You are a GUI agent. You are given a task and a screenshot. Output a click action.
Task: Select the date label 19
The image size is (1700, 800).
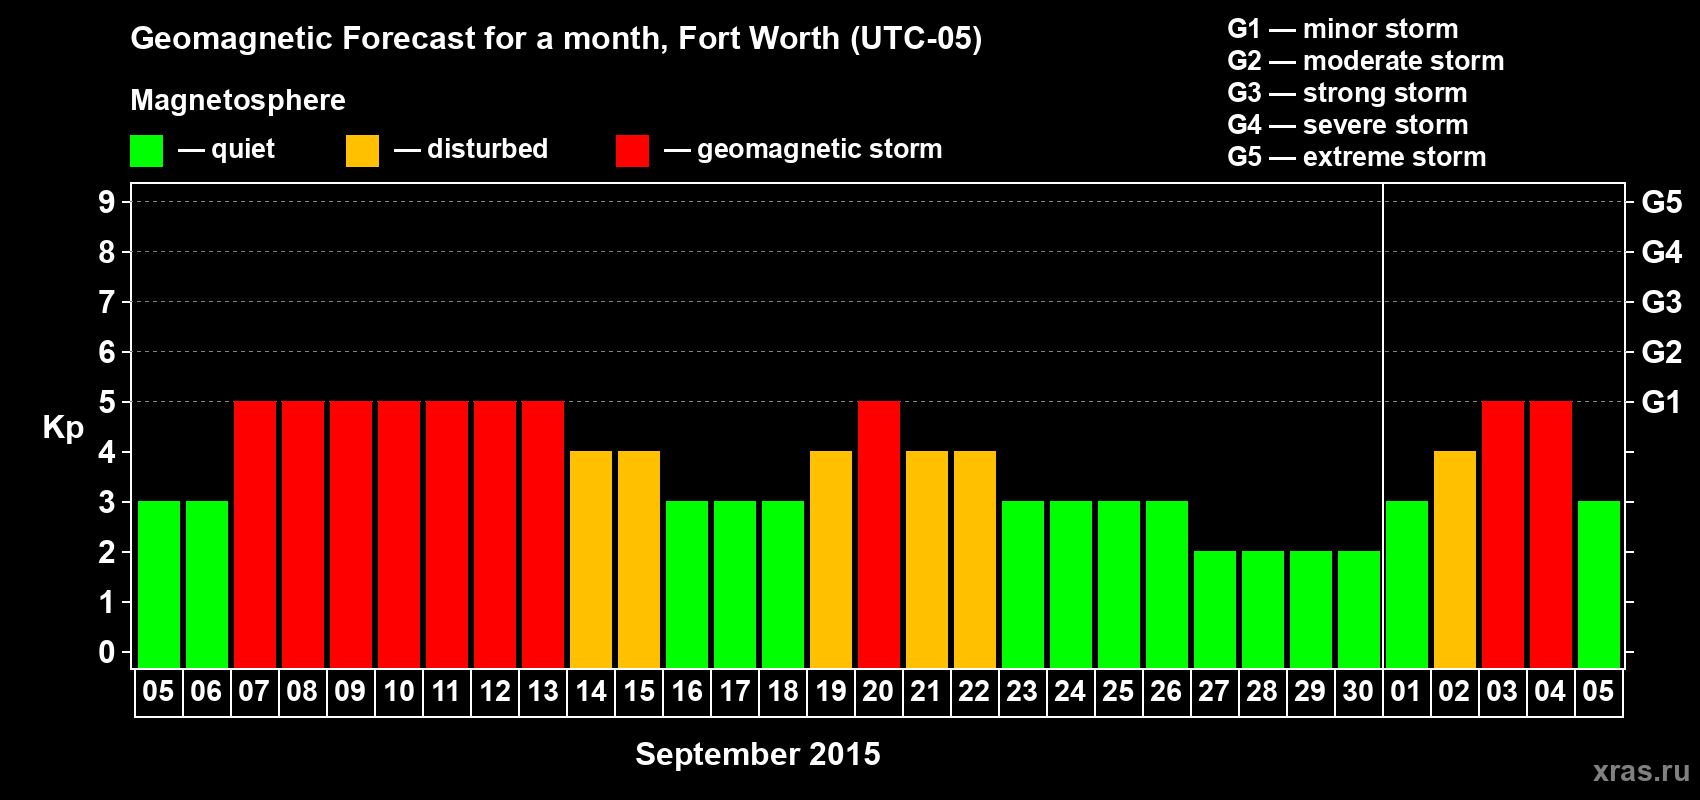click(x=830, y=691)
